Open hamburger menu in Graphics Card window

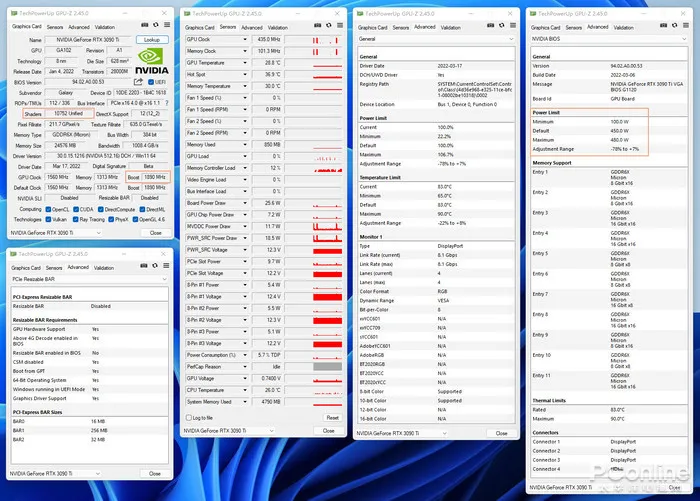pos(167,25)
